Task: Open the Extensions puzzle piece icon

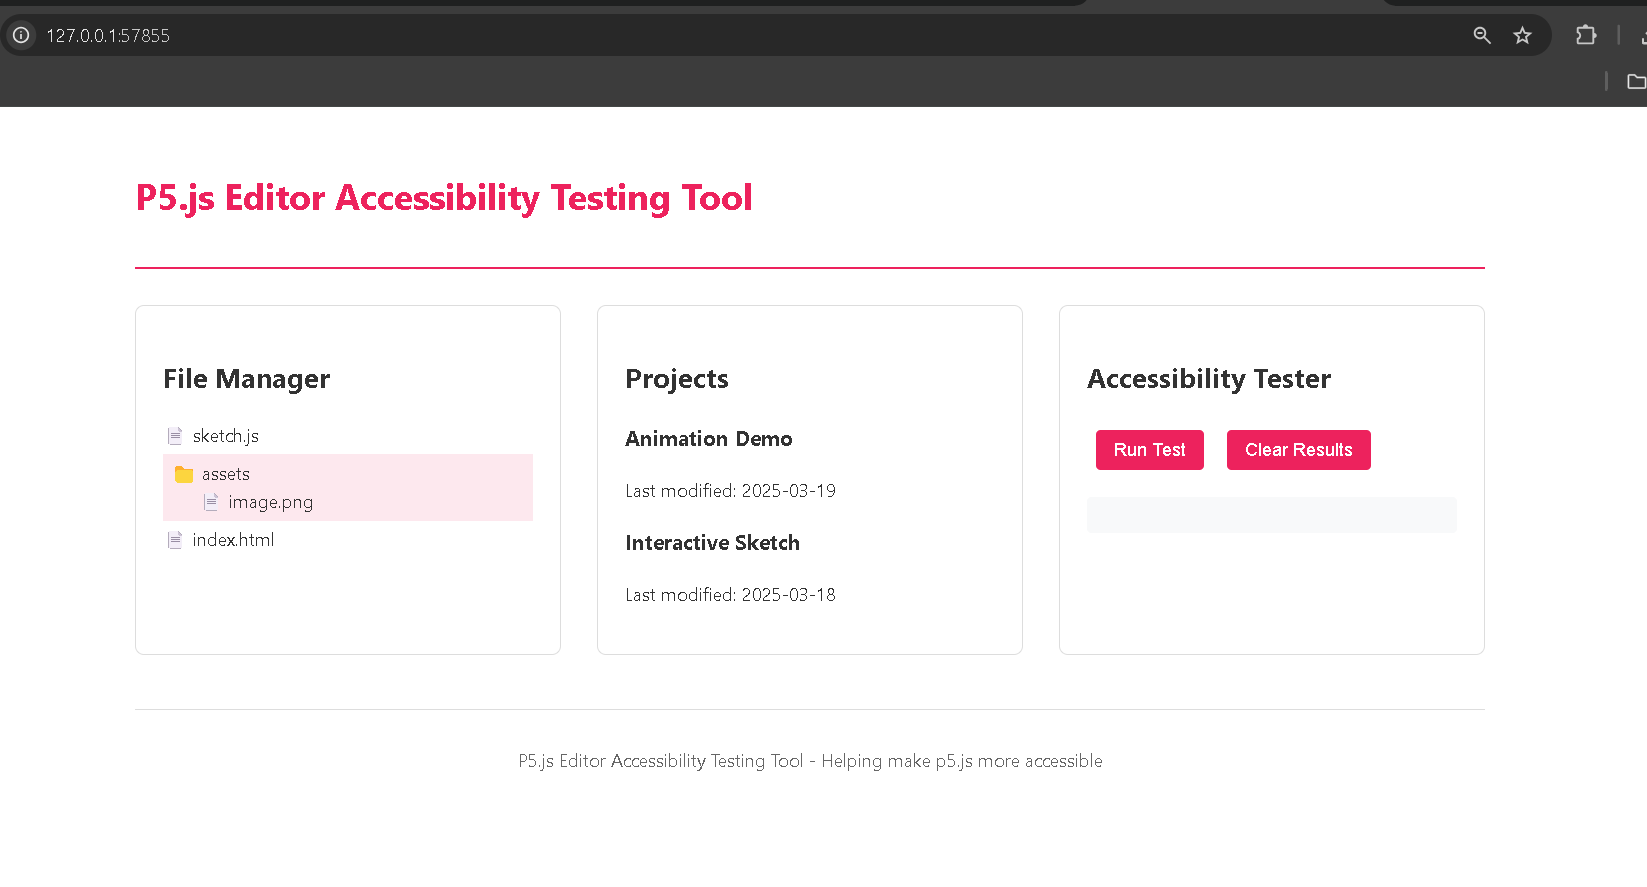Action: (1586, 36)
